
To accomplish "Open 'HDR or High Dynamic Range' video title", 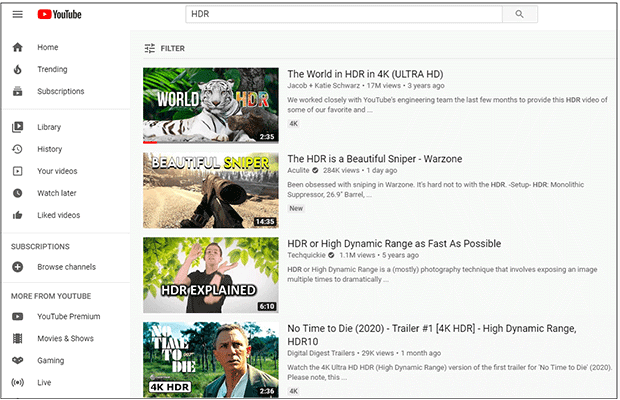I will pos(394,244).
